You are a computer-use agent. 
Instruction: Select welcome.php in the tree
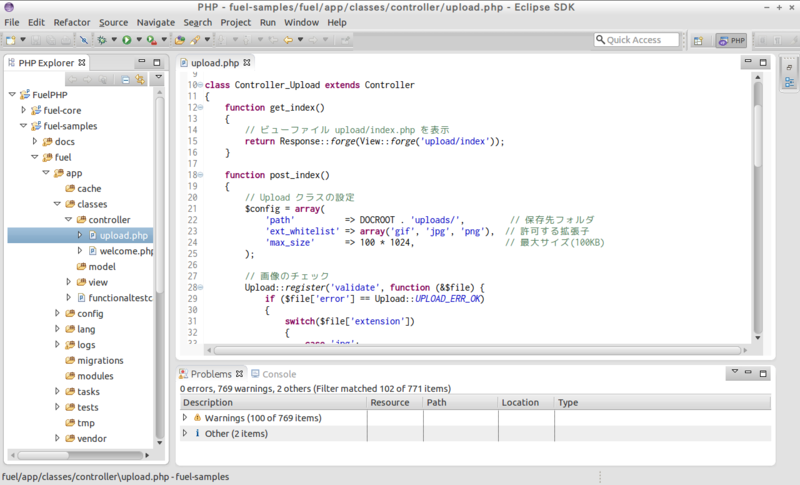126,251
